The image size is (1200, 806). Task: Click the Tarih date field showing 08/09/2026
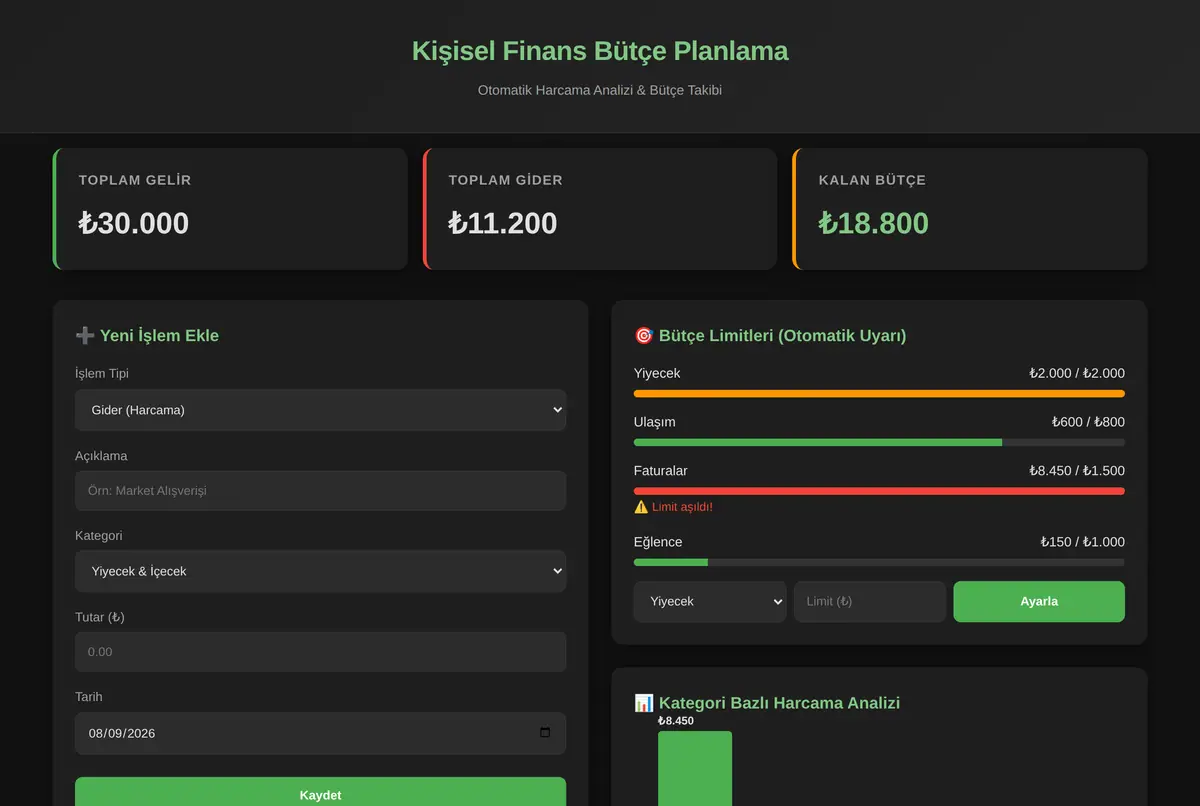320,733
